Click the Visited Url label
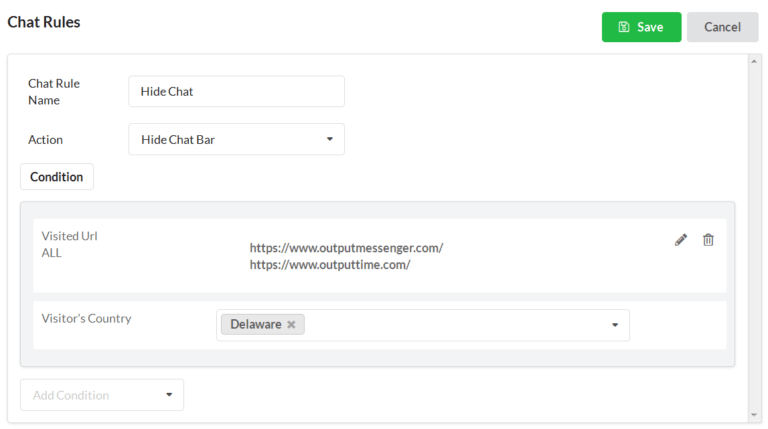 pyautogui.click(x=70, y=236)
